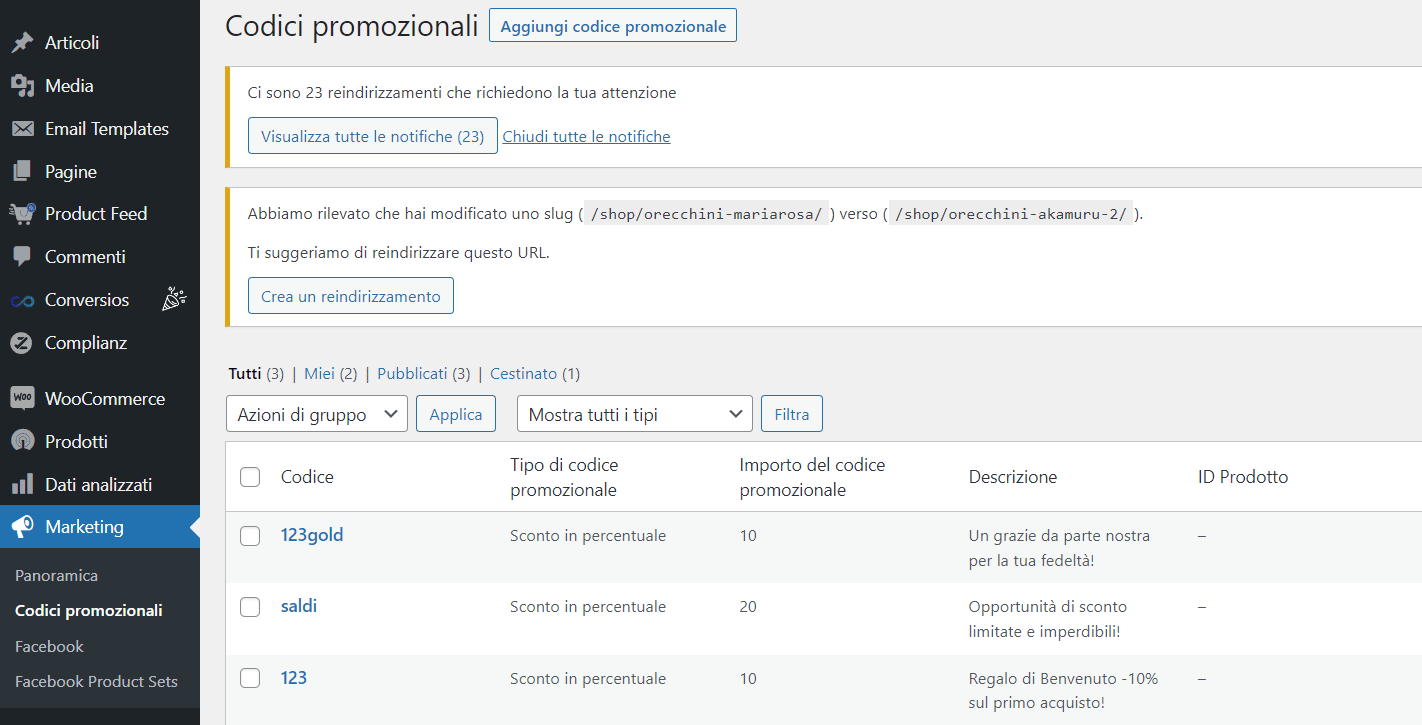This screenshot has width=1422, height=725.
Task: Click the Conversios infinity icon
Action: [22, 299]
